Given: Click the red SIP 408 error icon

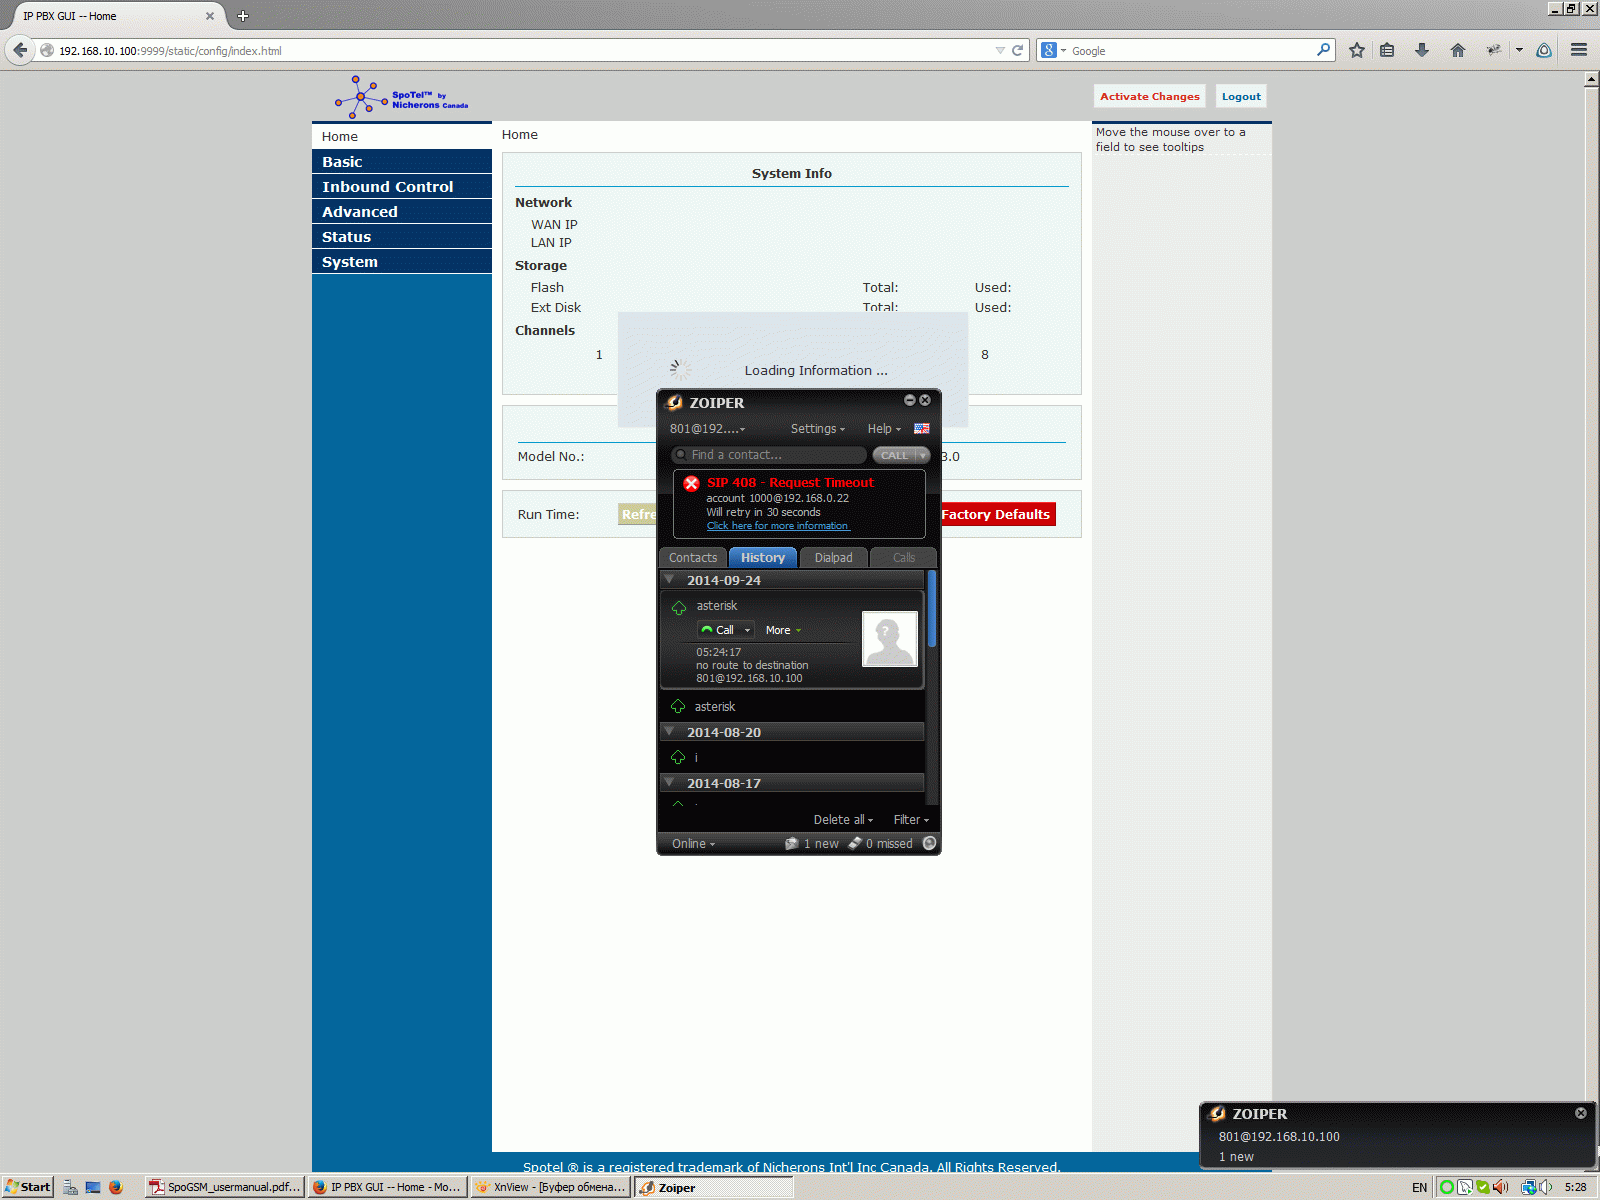Looking at the screenshot, I should 691,484.
